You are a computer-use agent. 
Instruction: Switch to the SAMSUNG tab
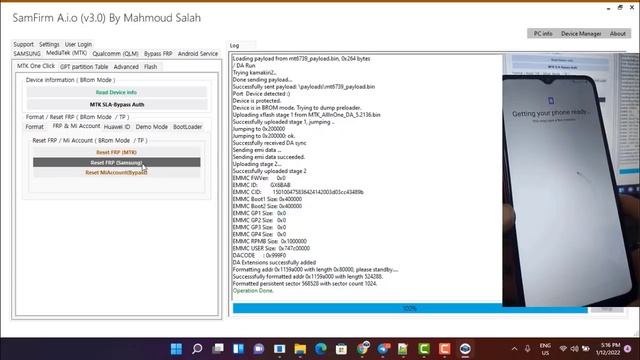[x=27, y=53]
